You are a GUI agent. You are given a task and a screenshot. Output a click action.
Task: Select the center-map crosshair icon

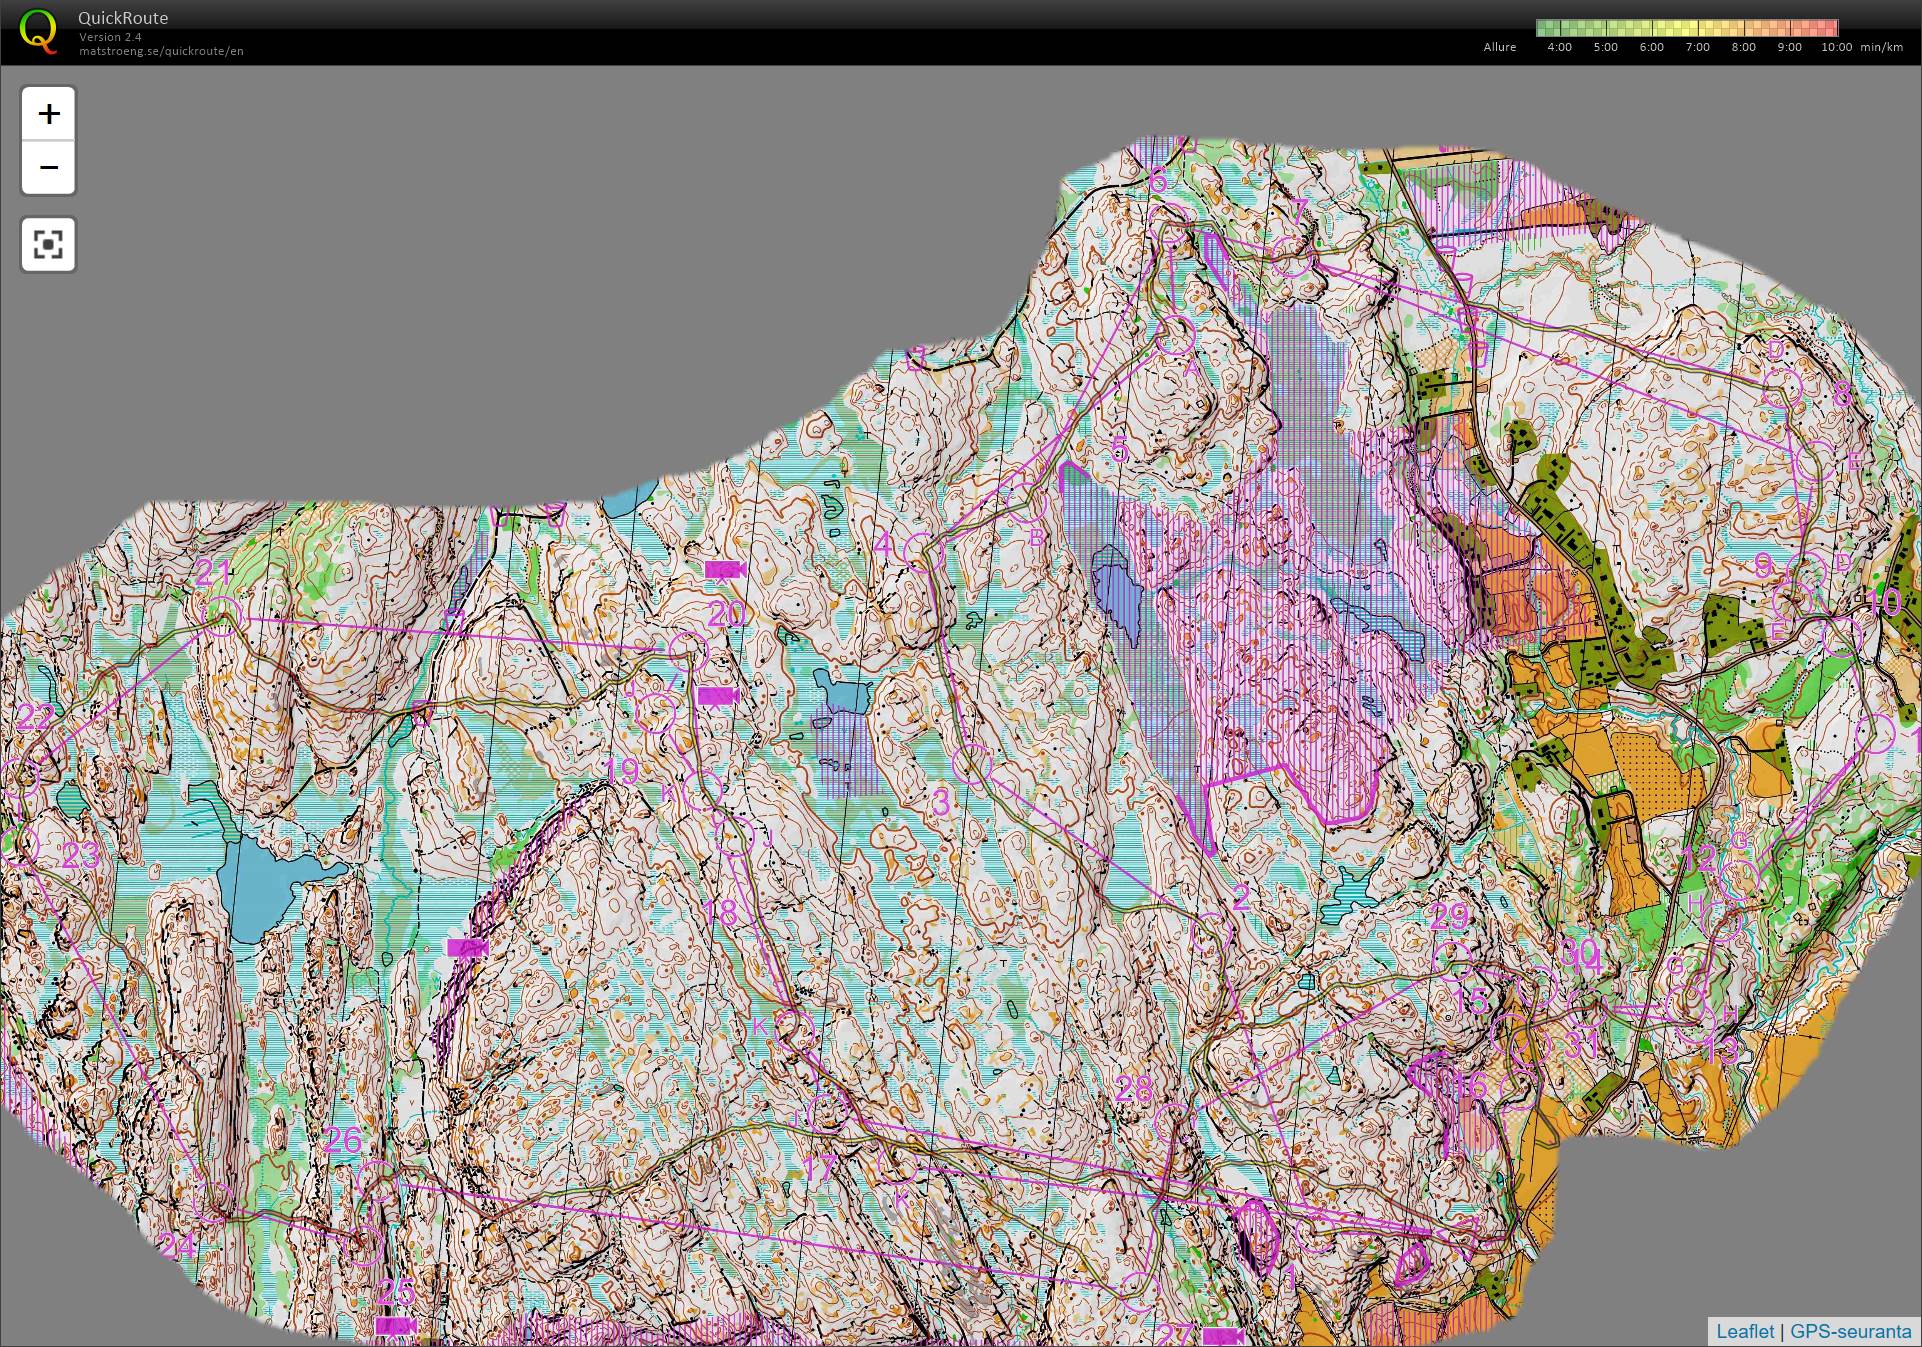tap(47, 244)
